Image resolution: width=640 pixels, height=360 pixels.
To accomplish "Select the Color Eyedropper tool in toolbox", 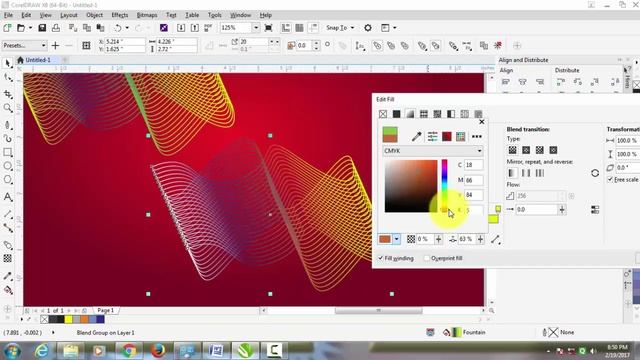I will 8,276.
